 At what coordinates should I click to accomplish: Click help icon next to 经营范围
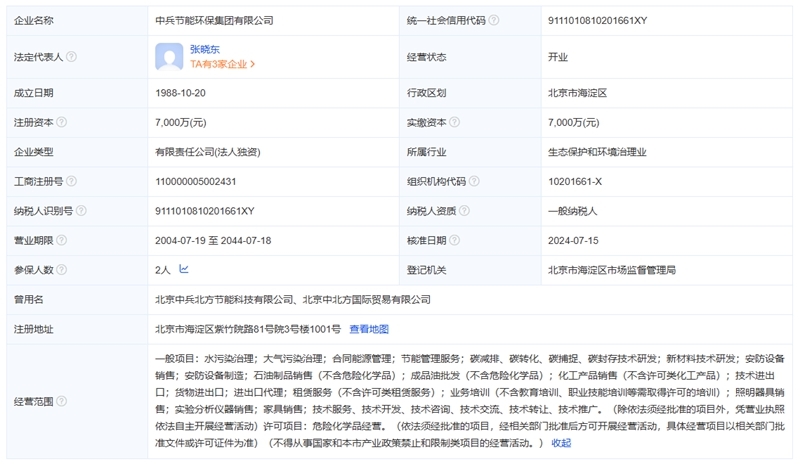click(x=61, y=400)
